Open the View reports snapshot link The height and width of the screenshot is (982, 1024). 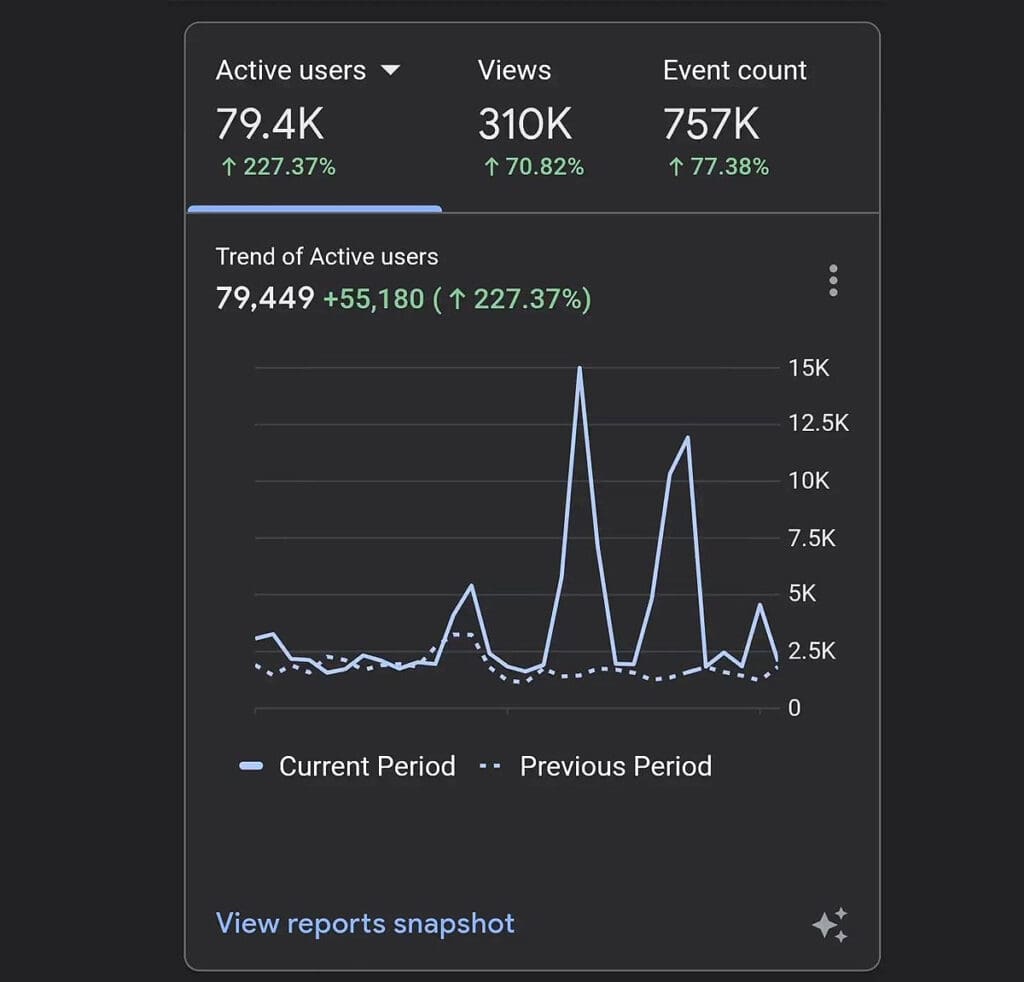(x=365, y=923)
